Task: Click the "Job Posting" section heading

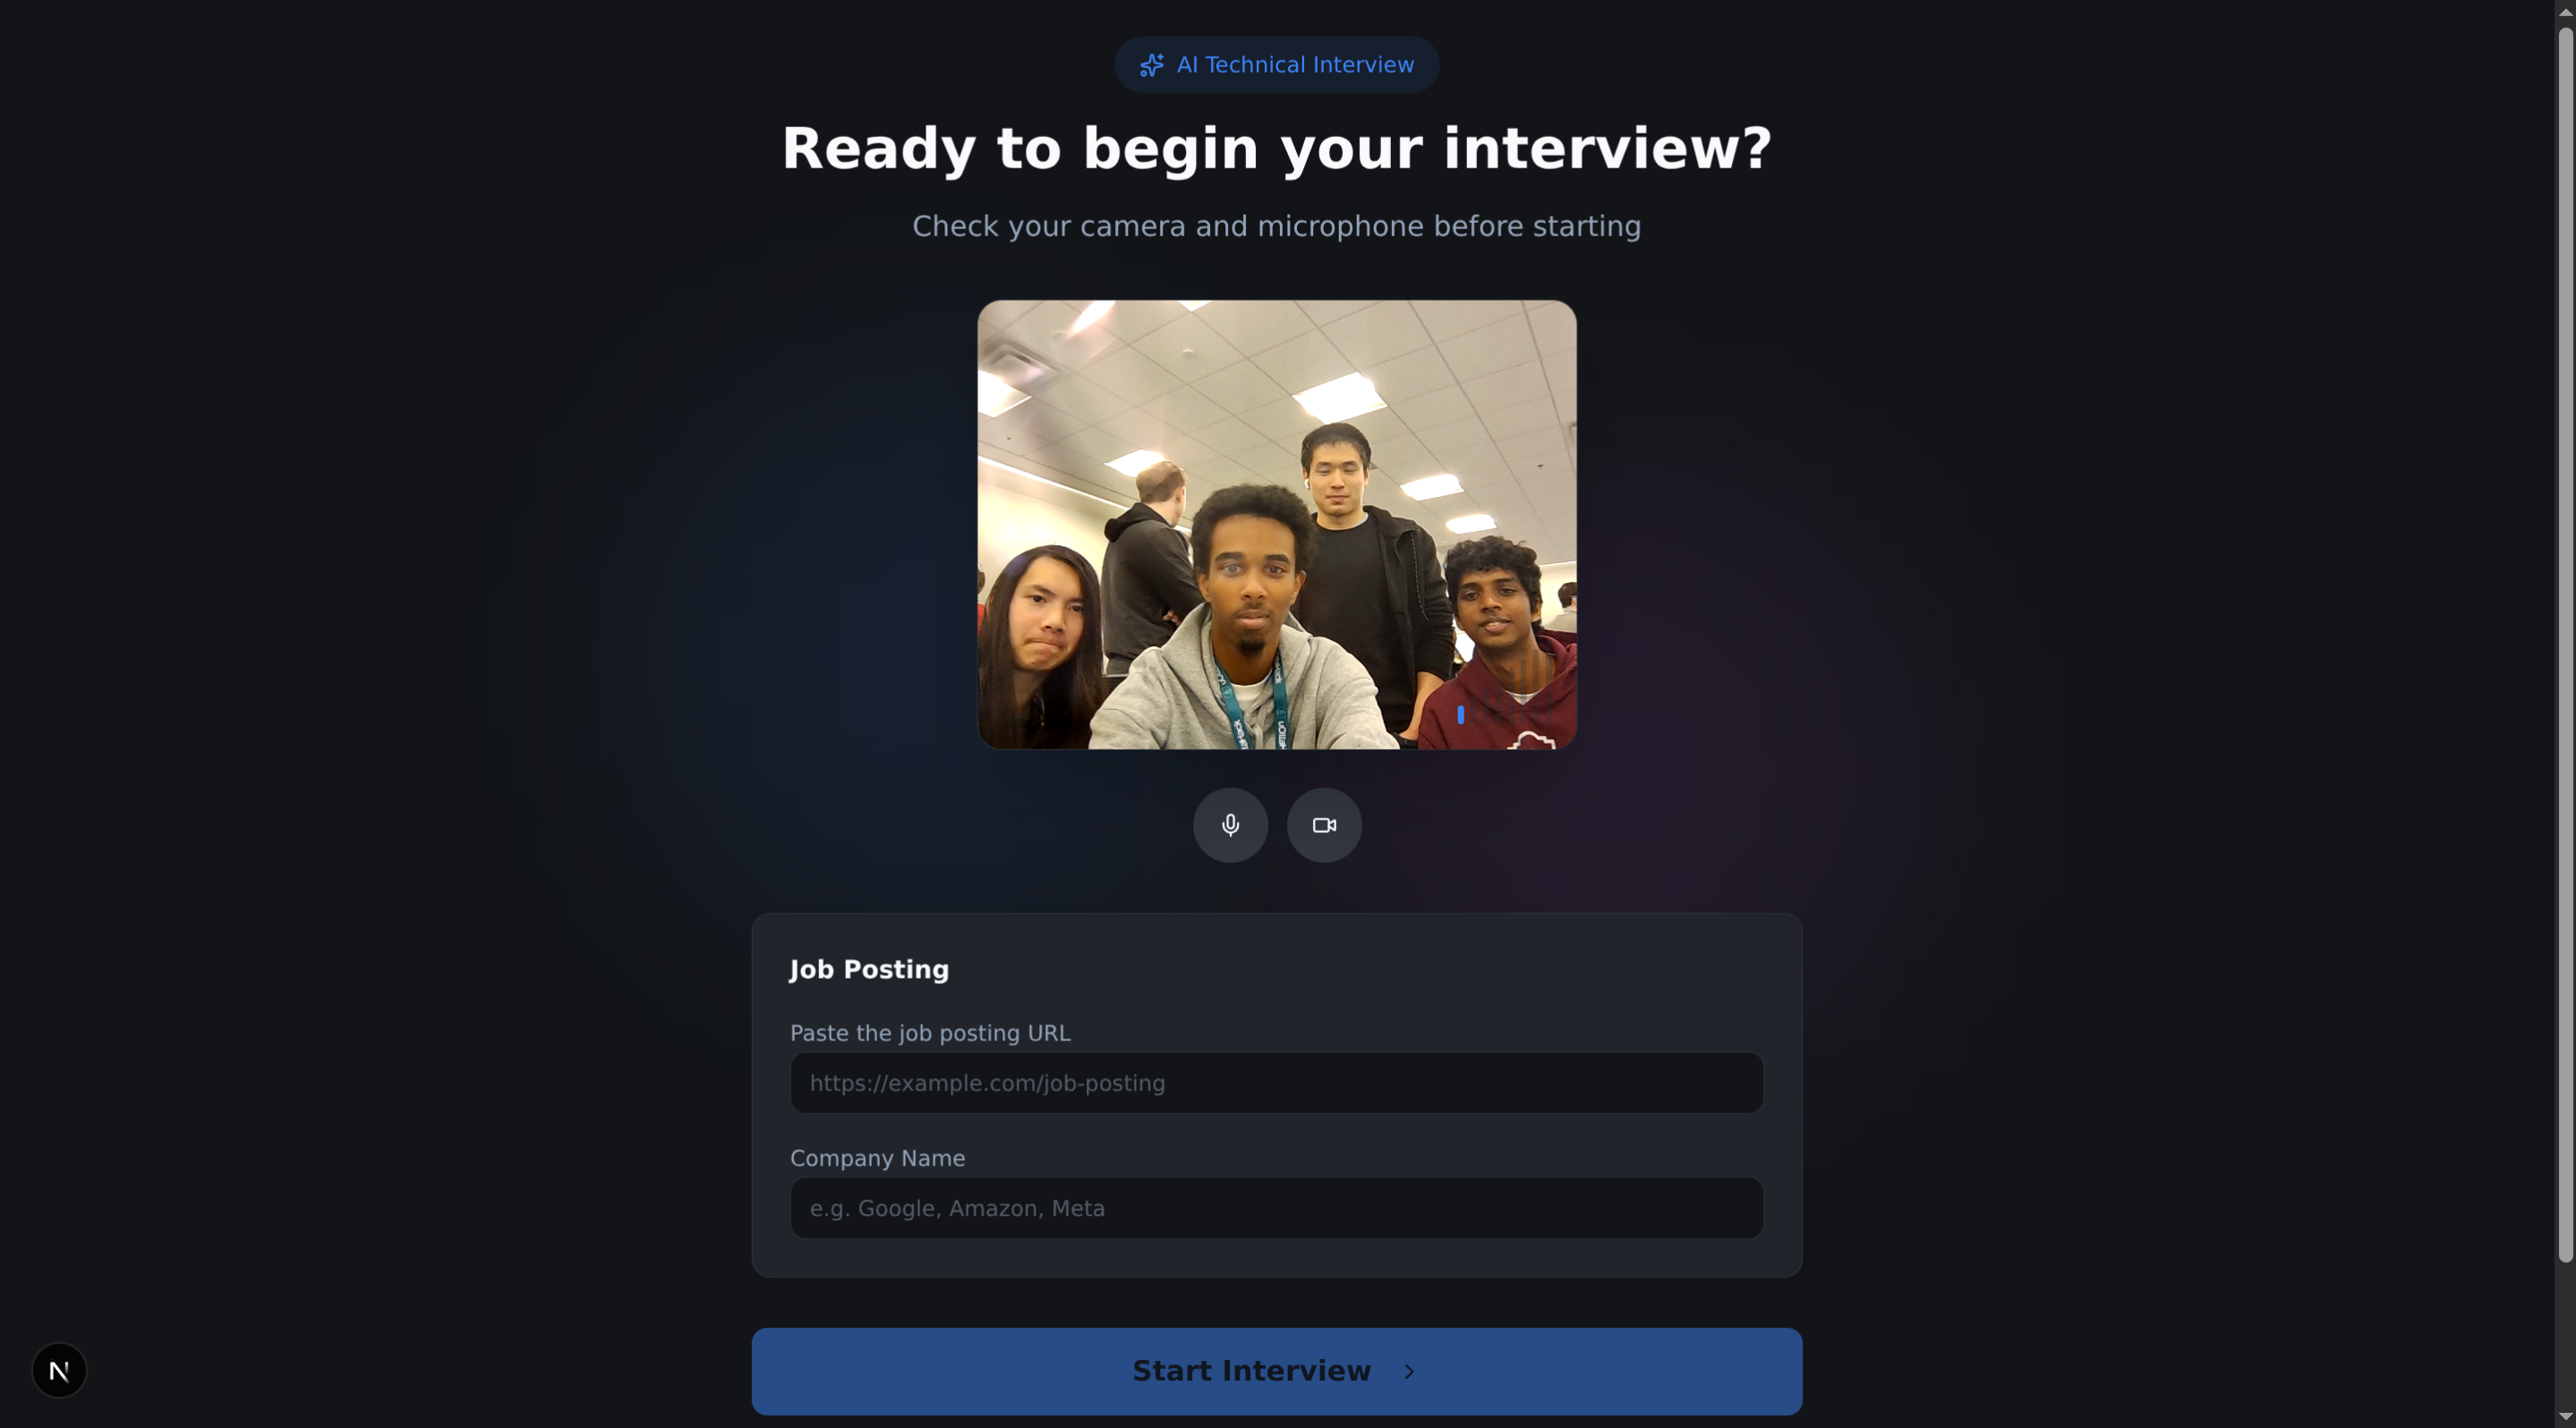Action: [x=868, y=969]
